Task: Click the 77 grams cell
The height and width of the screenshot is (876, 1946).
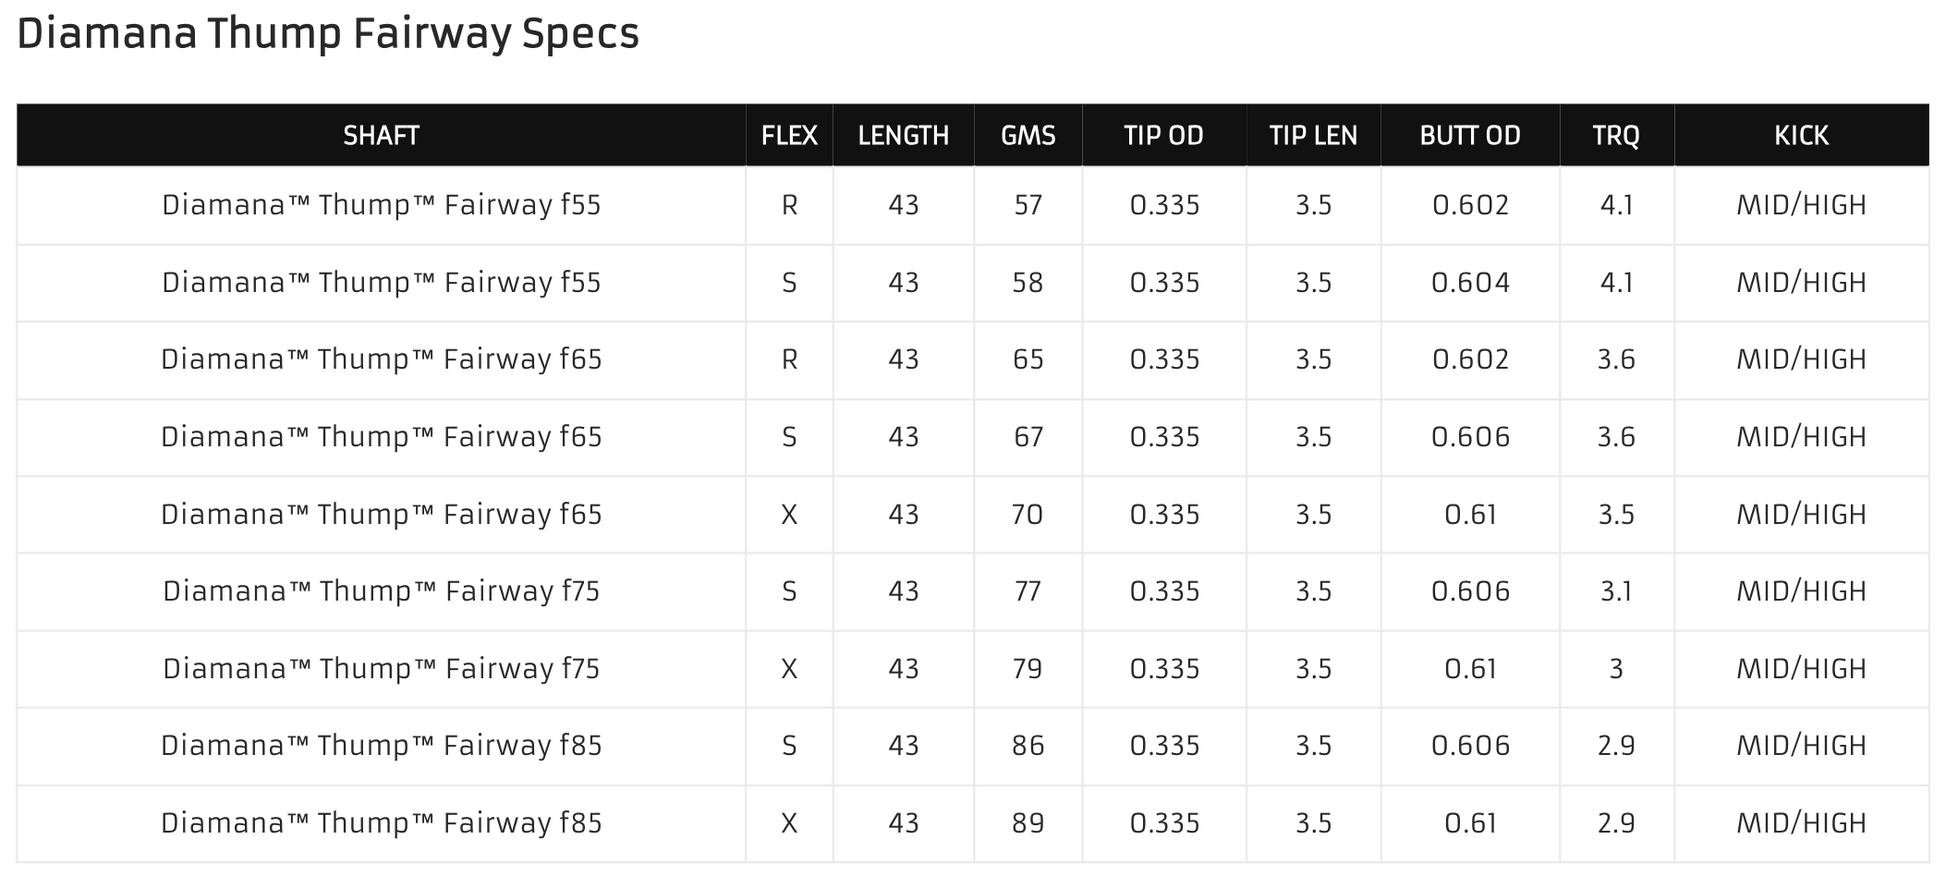Action: 1028,591
